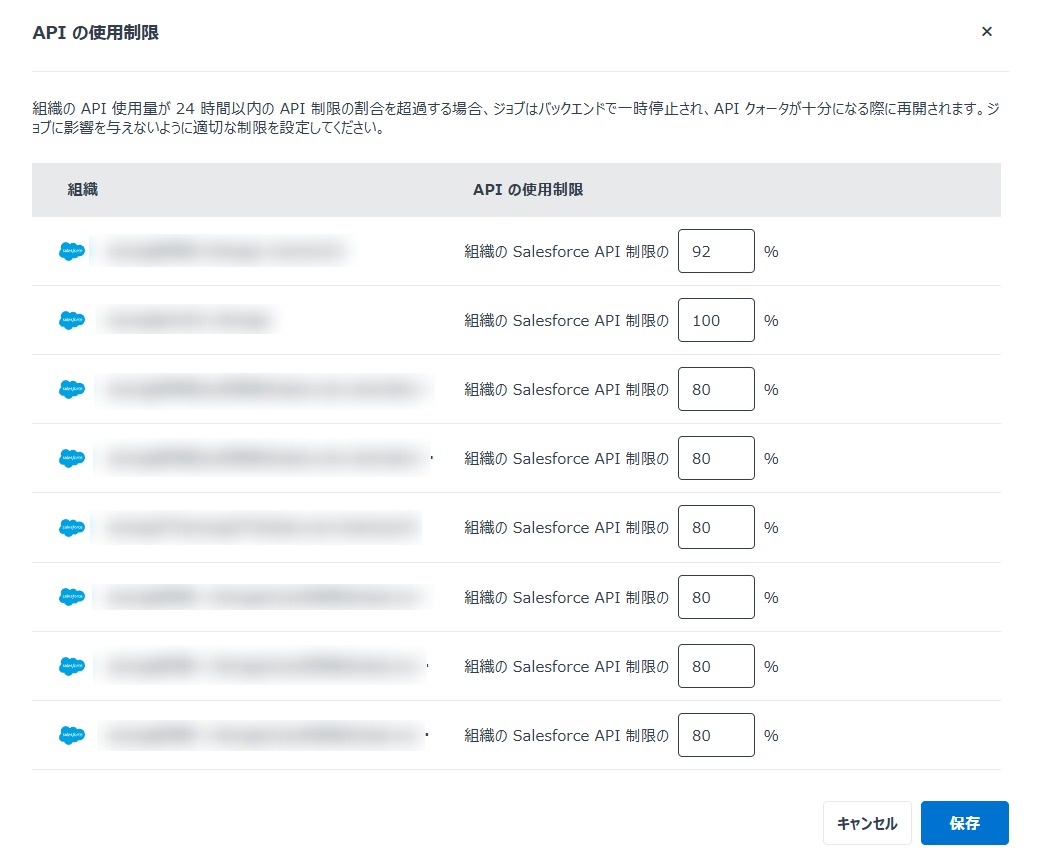Click the Salesforce logo in the seventh row
Image resolution: width=1039 pixels, height=856 pixels.
[71, 666]
